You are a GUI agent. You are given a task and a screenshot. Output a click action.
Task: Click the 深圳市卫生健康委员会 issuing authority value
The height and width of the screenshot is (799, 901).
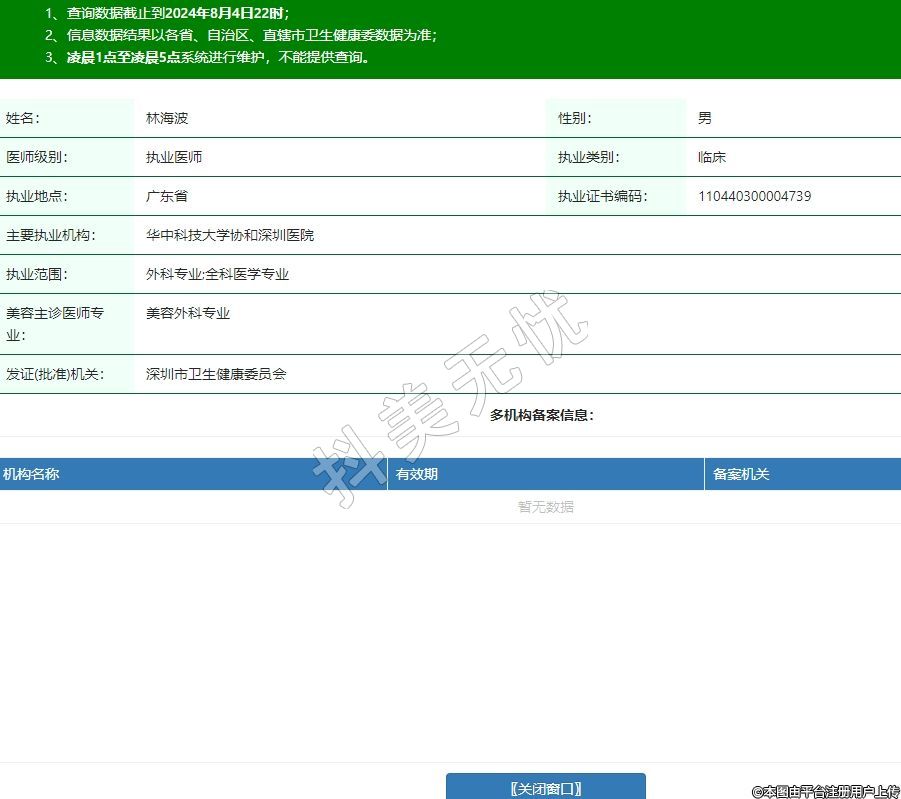[x=216, y=374]
